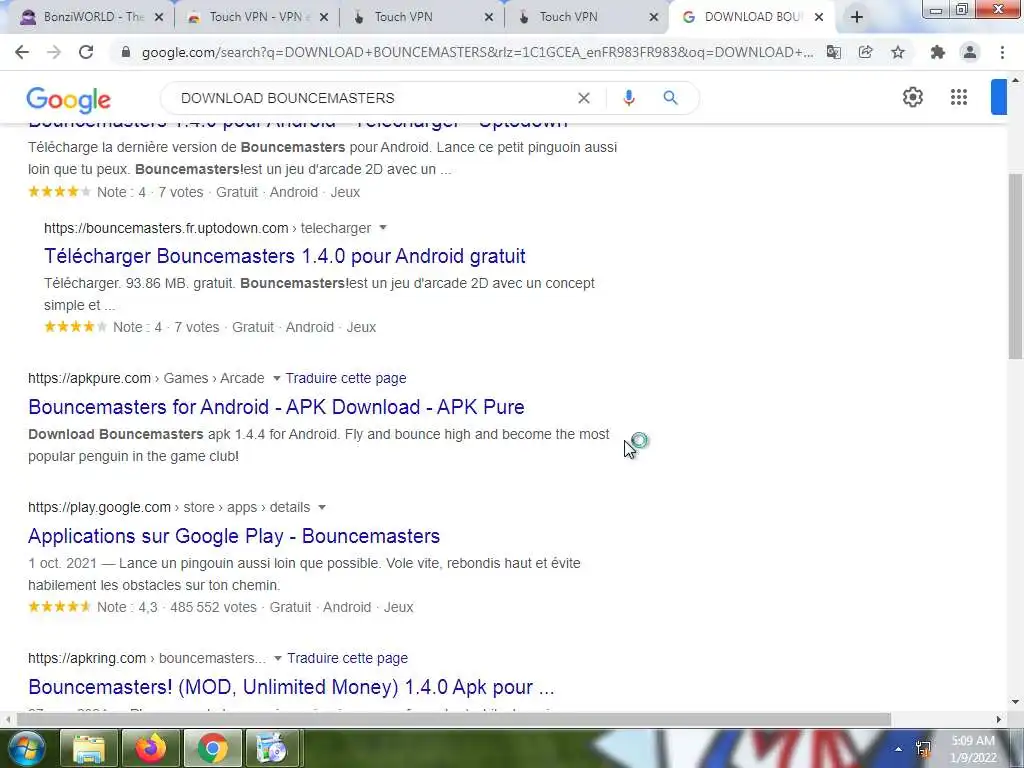Expand options for uptodown telecharger result

(x=383, y=228)
